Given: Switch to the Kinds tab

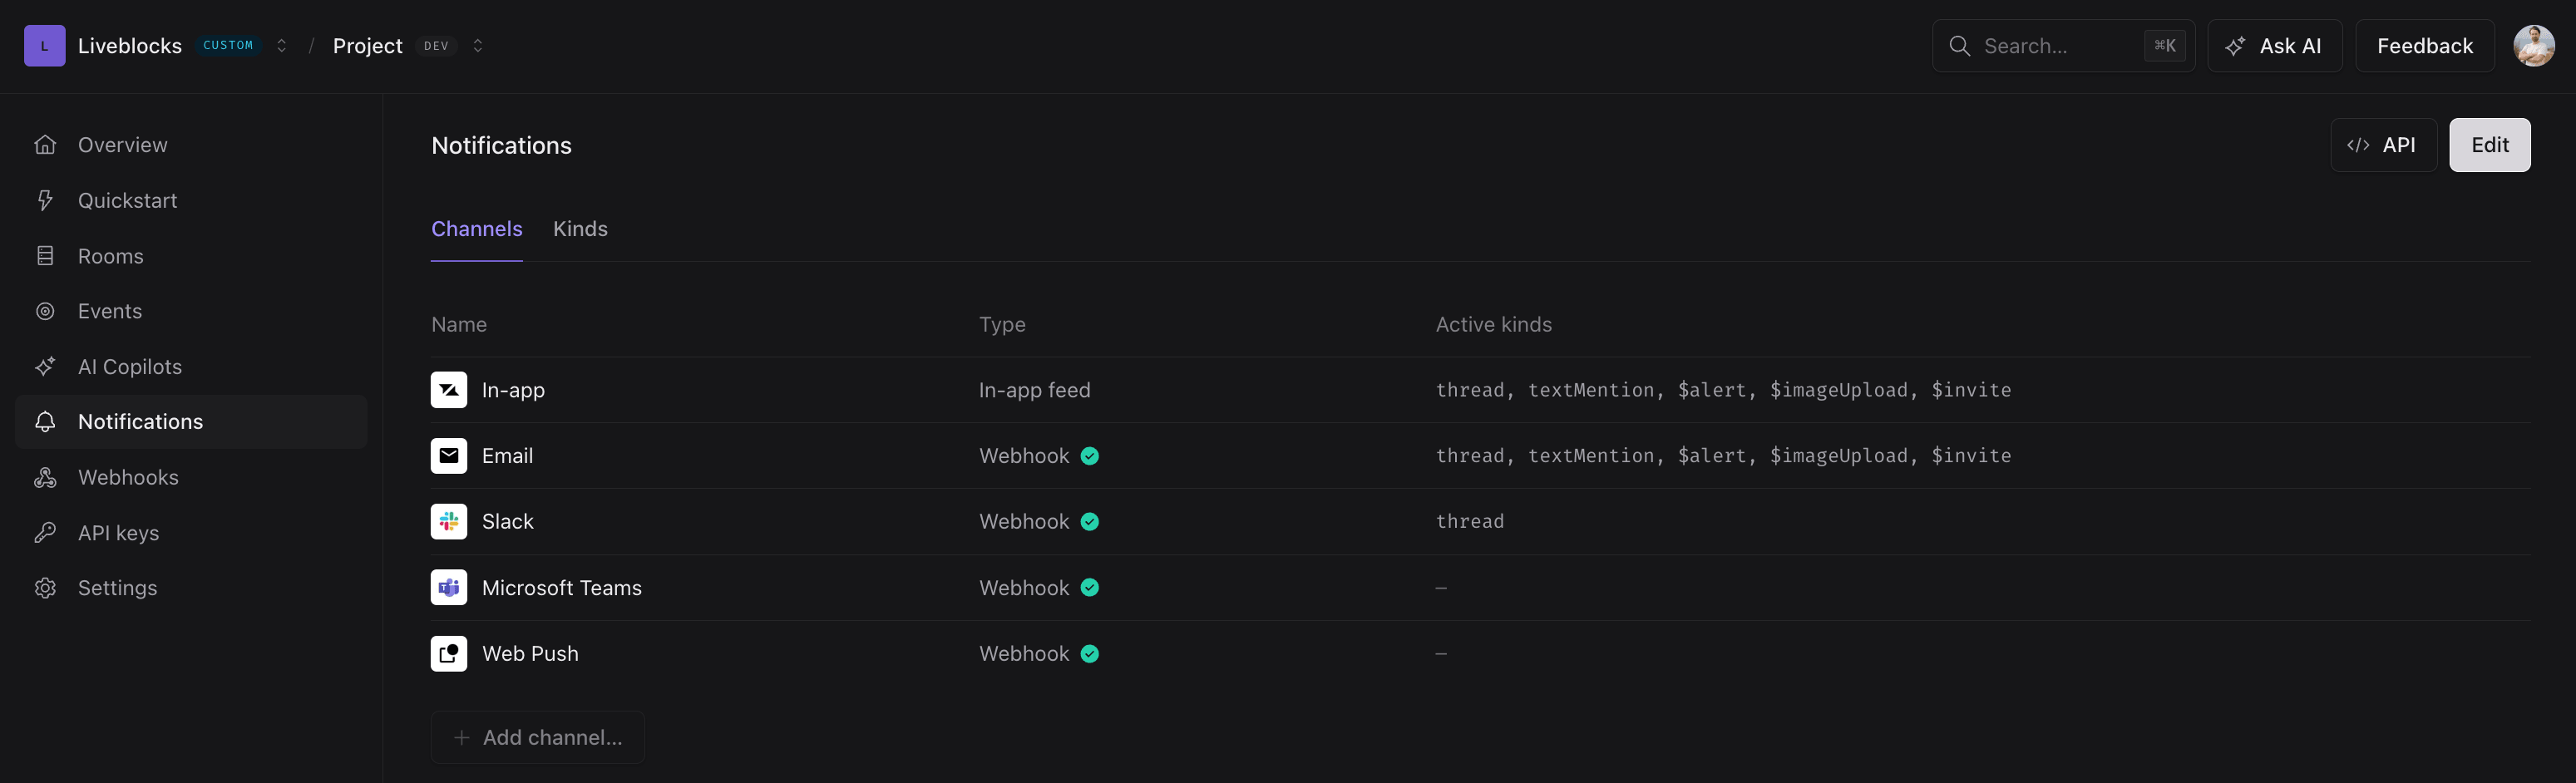Looking at the screenshot, I should 580,228.
